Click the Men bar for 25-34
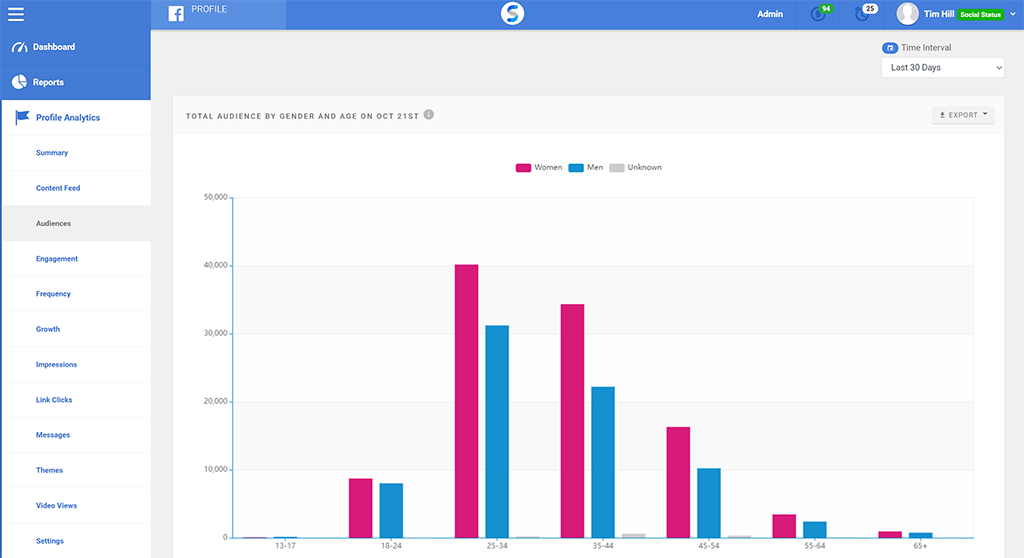 (497, 431)
